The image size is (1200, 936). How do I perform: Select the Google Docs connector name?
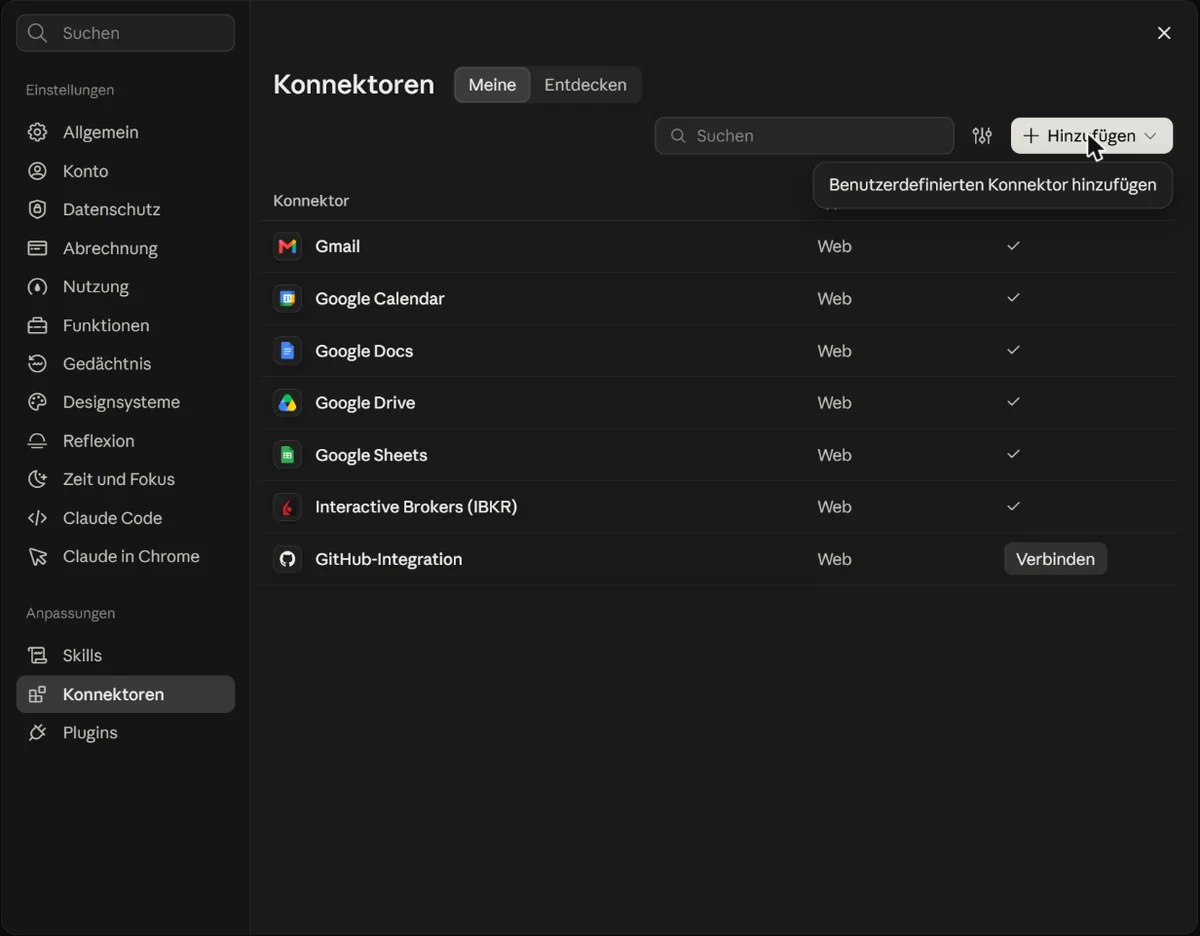[x=364, y=351]
